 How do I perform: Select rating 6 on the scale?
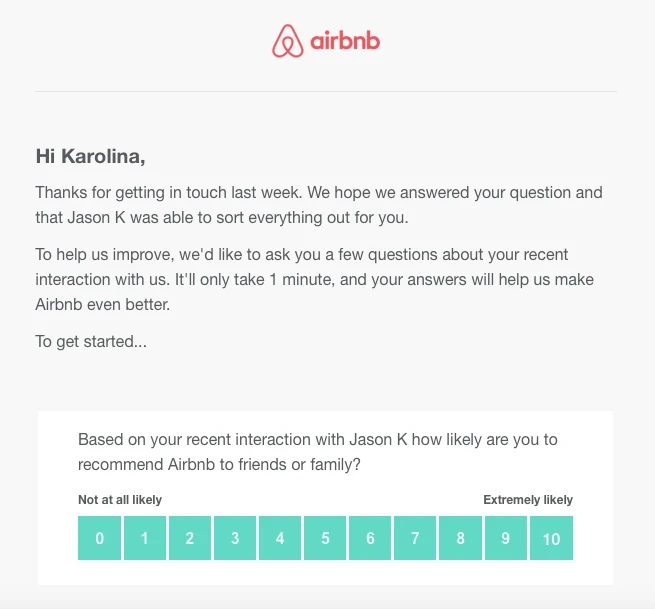click(370, 538)
